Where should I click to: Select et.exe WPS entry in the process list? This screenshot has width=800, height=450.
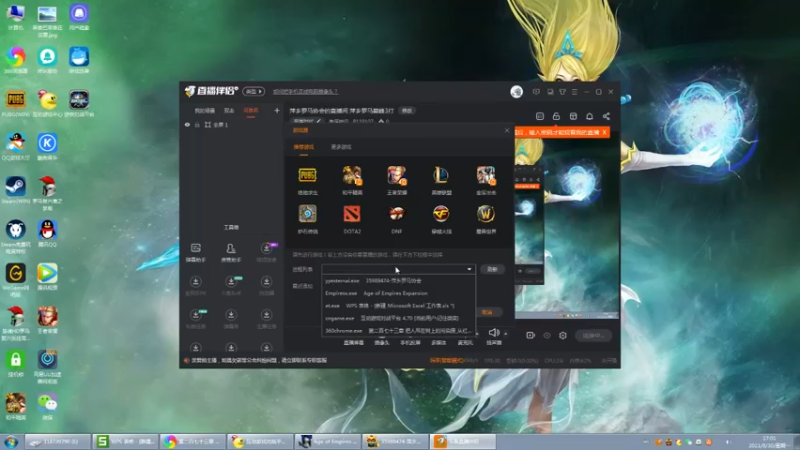point(399,306)
